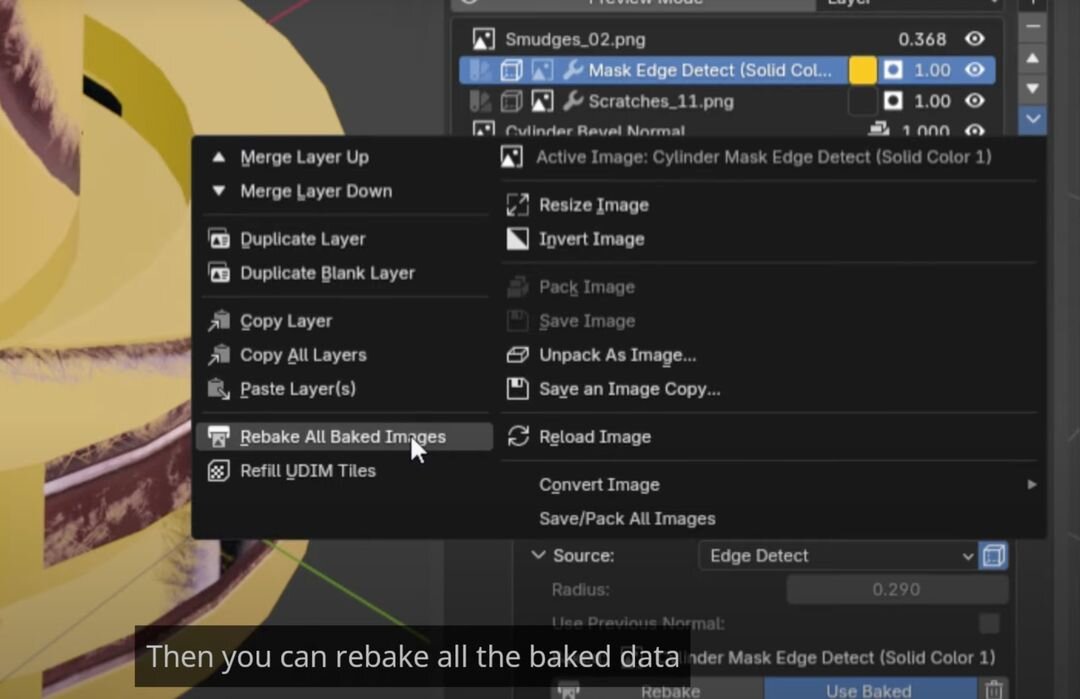Click the 1.00 opacity on Mask Edge Detect row

click(x=933, y=70)
